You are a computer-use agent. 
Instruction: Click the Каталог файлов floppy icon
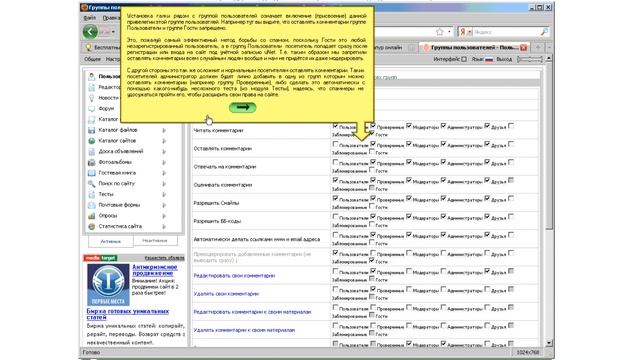91,130
